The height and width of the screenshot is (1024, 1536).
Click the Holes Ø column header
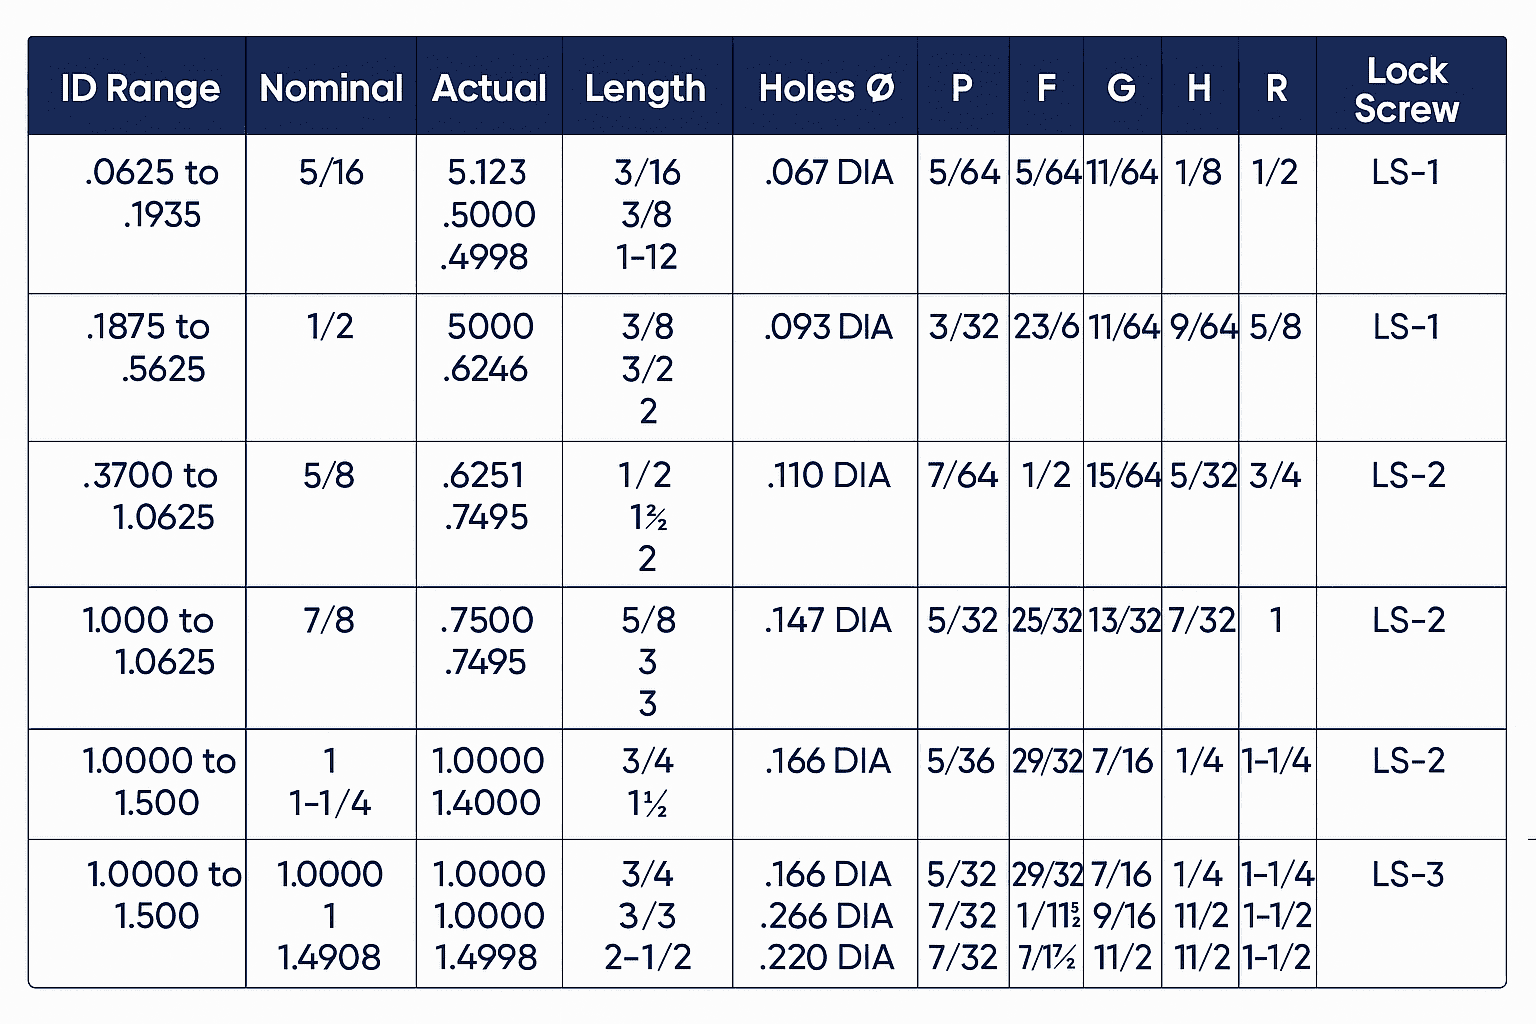(x=826, y=88)
